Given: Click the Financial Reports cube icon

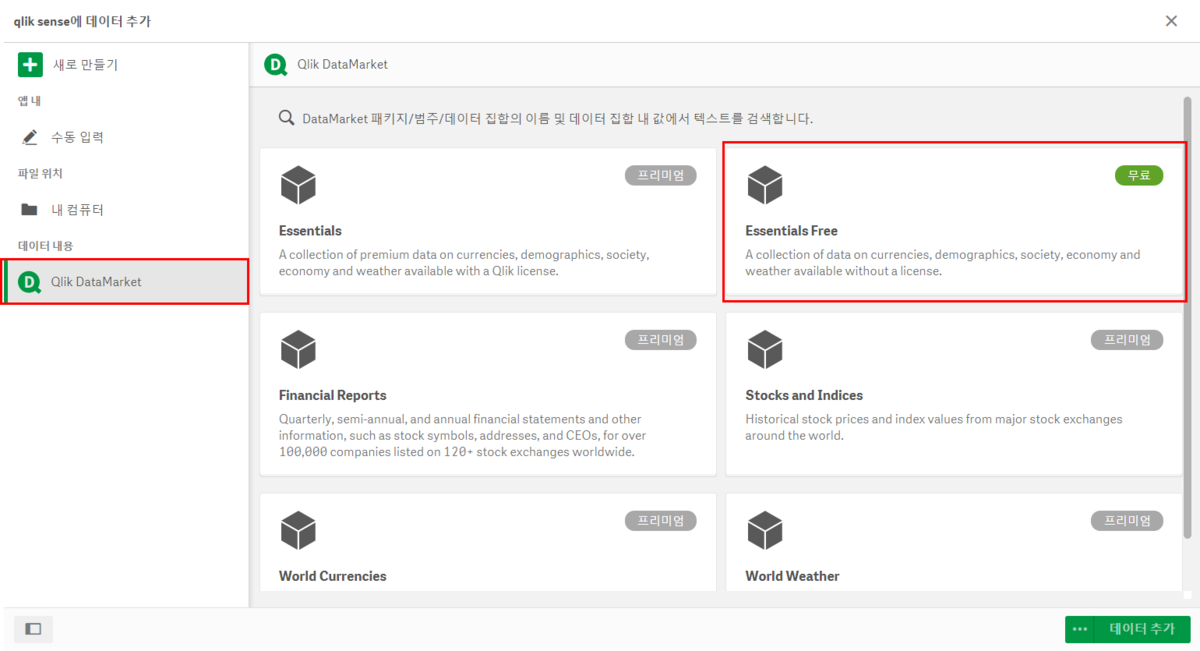Looking at the screenshot, I should tap(298, 350).
